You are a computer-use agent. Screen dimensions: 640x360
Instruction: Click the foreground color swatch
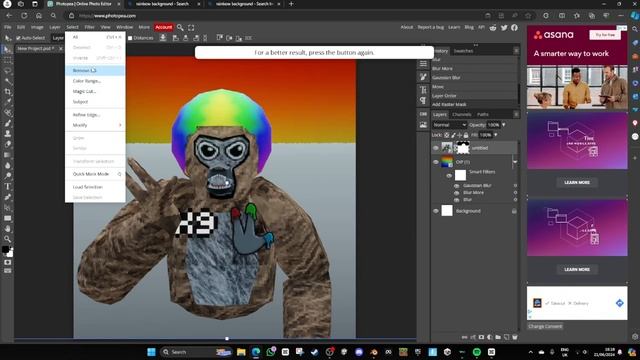pos(5,249)
